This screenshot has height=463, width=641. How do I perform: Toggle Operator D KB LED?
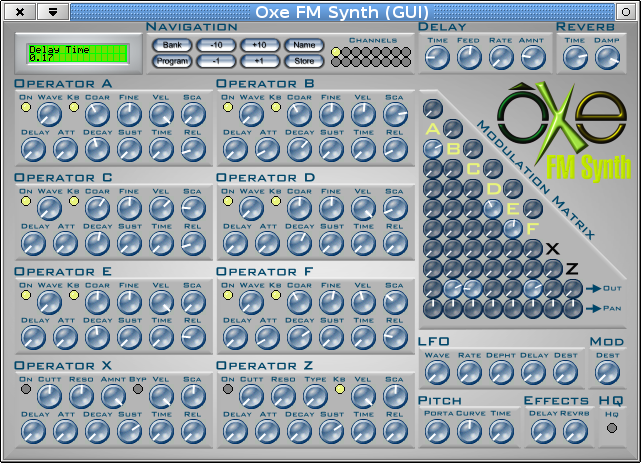(x=276, y=201)
